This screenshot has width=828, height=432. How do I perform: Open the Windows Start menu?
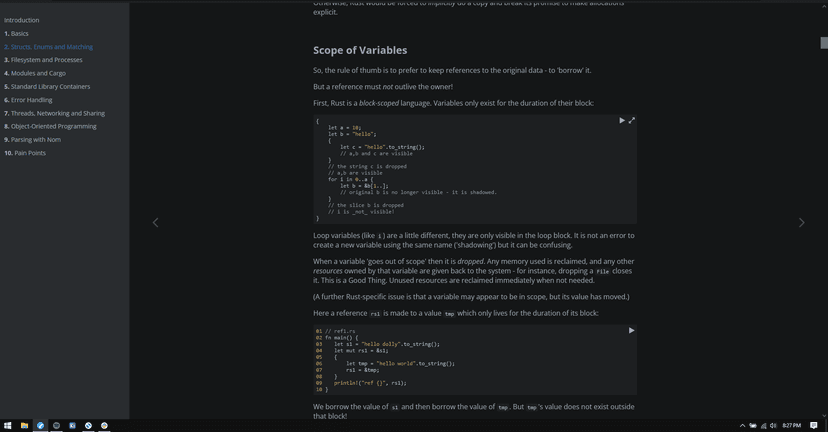(x=8, y=425)
